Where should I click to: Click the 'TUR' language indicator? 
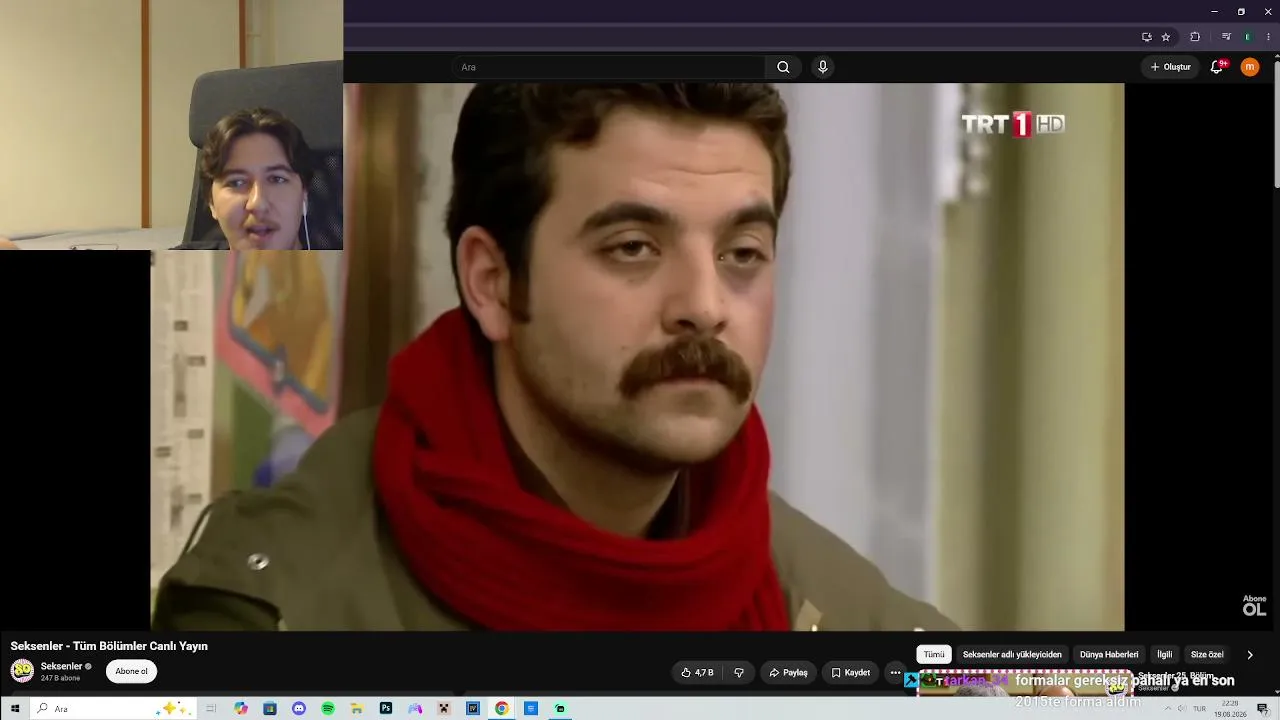[1199, 709]
